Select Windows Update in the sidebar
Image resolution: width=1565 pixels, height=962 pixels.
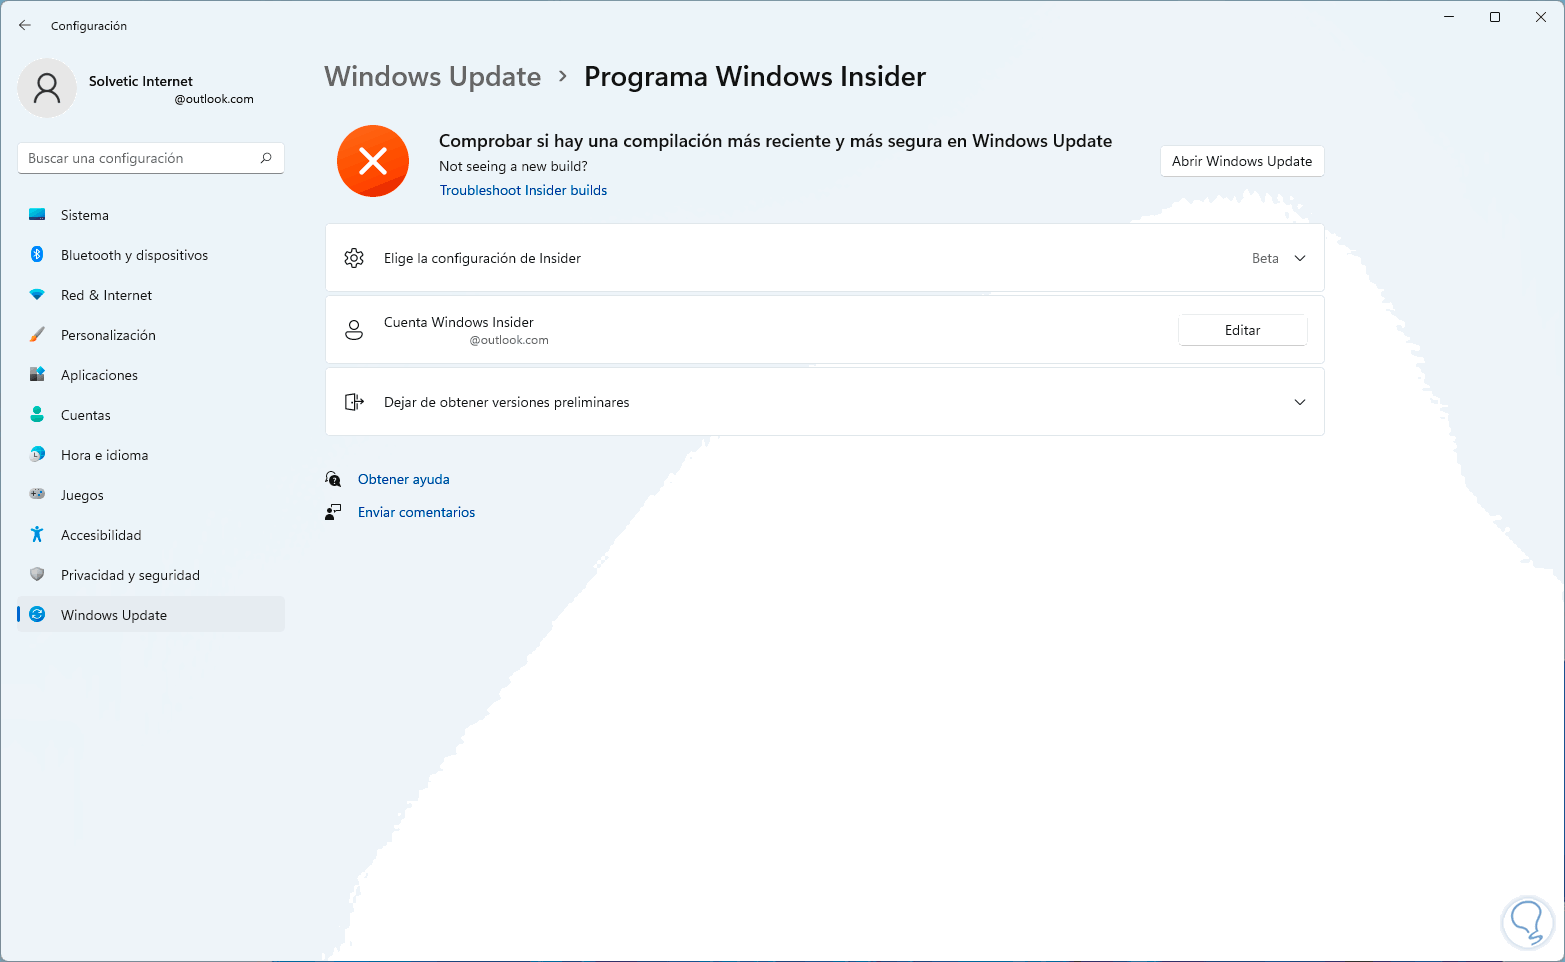tap(151, 615)
